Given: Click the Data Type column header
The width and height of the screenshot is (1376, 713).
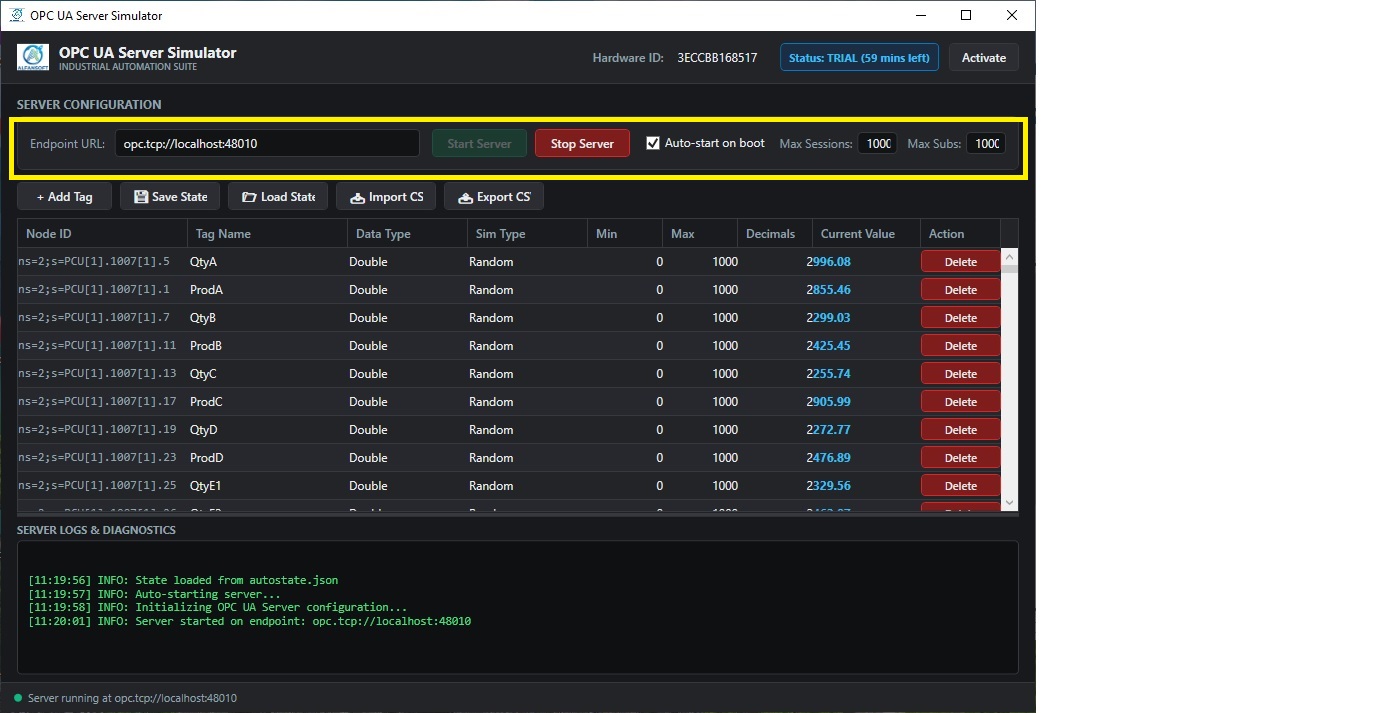Looking at the screenshot, I should pyautogui.click(x=407, y=233).
